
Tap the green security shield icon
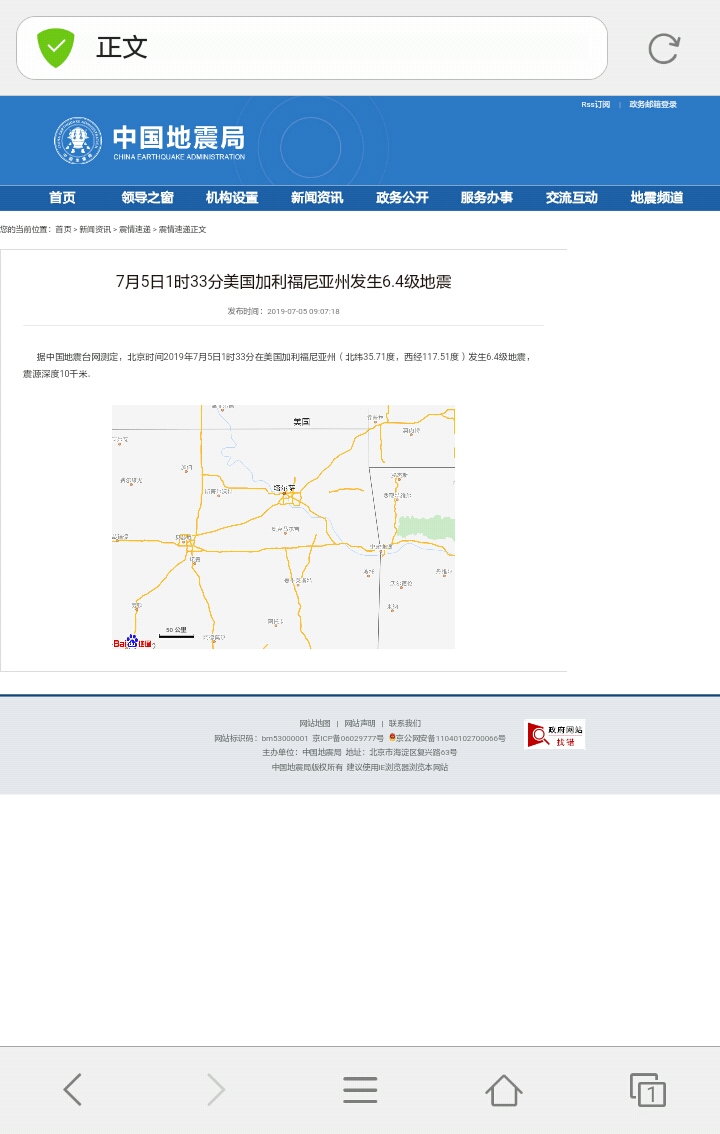pos(56,48)
